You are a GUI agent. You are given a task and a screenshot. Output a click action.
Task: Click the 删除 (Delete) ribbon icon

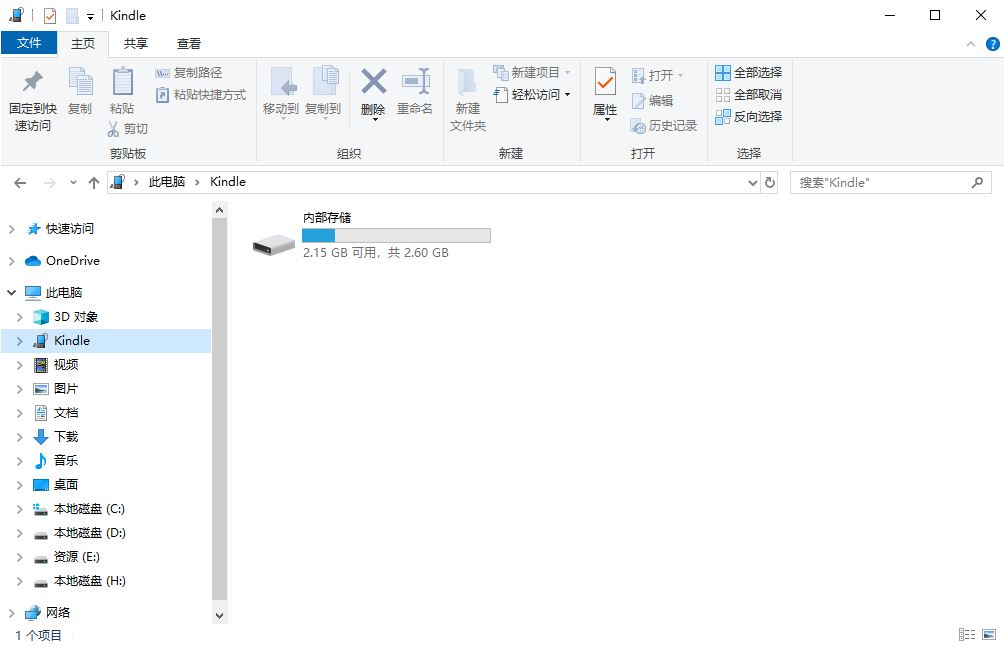click(x=373, y=90)
